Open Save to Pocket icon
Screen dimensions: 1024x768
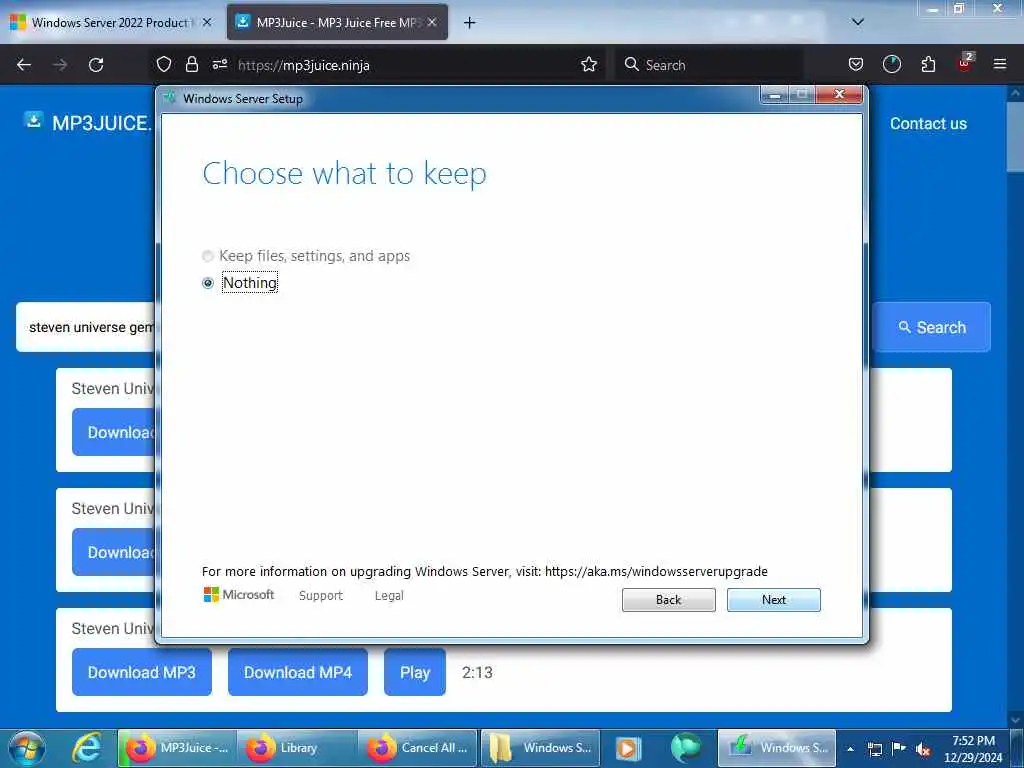coord(856,64)
